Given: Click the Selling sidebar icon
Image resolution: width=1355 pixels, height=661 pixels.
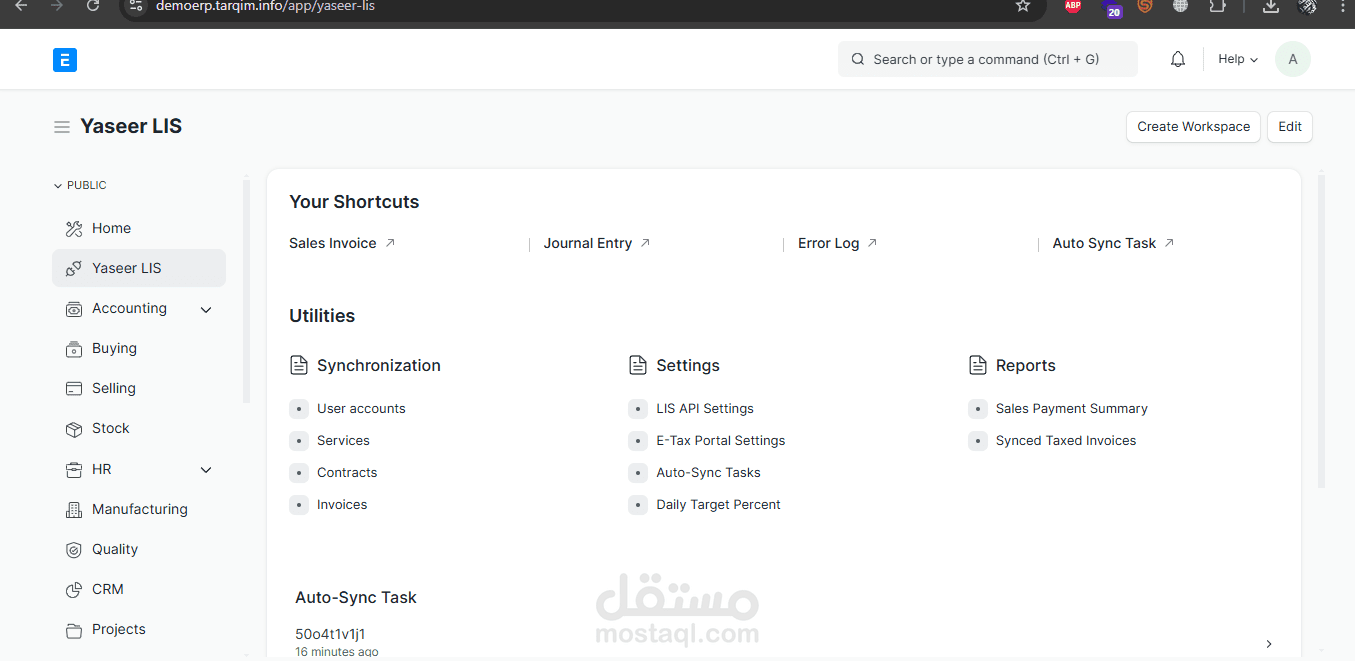Looking at the screenshot, I should [74, 389].
